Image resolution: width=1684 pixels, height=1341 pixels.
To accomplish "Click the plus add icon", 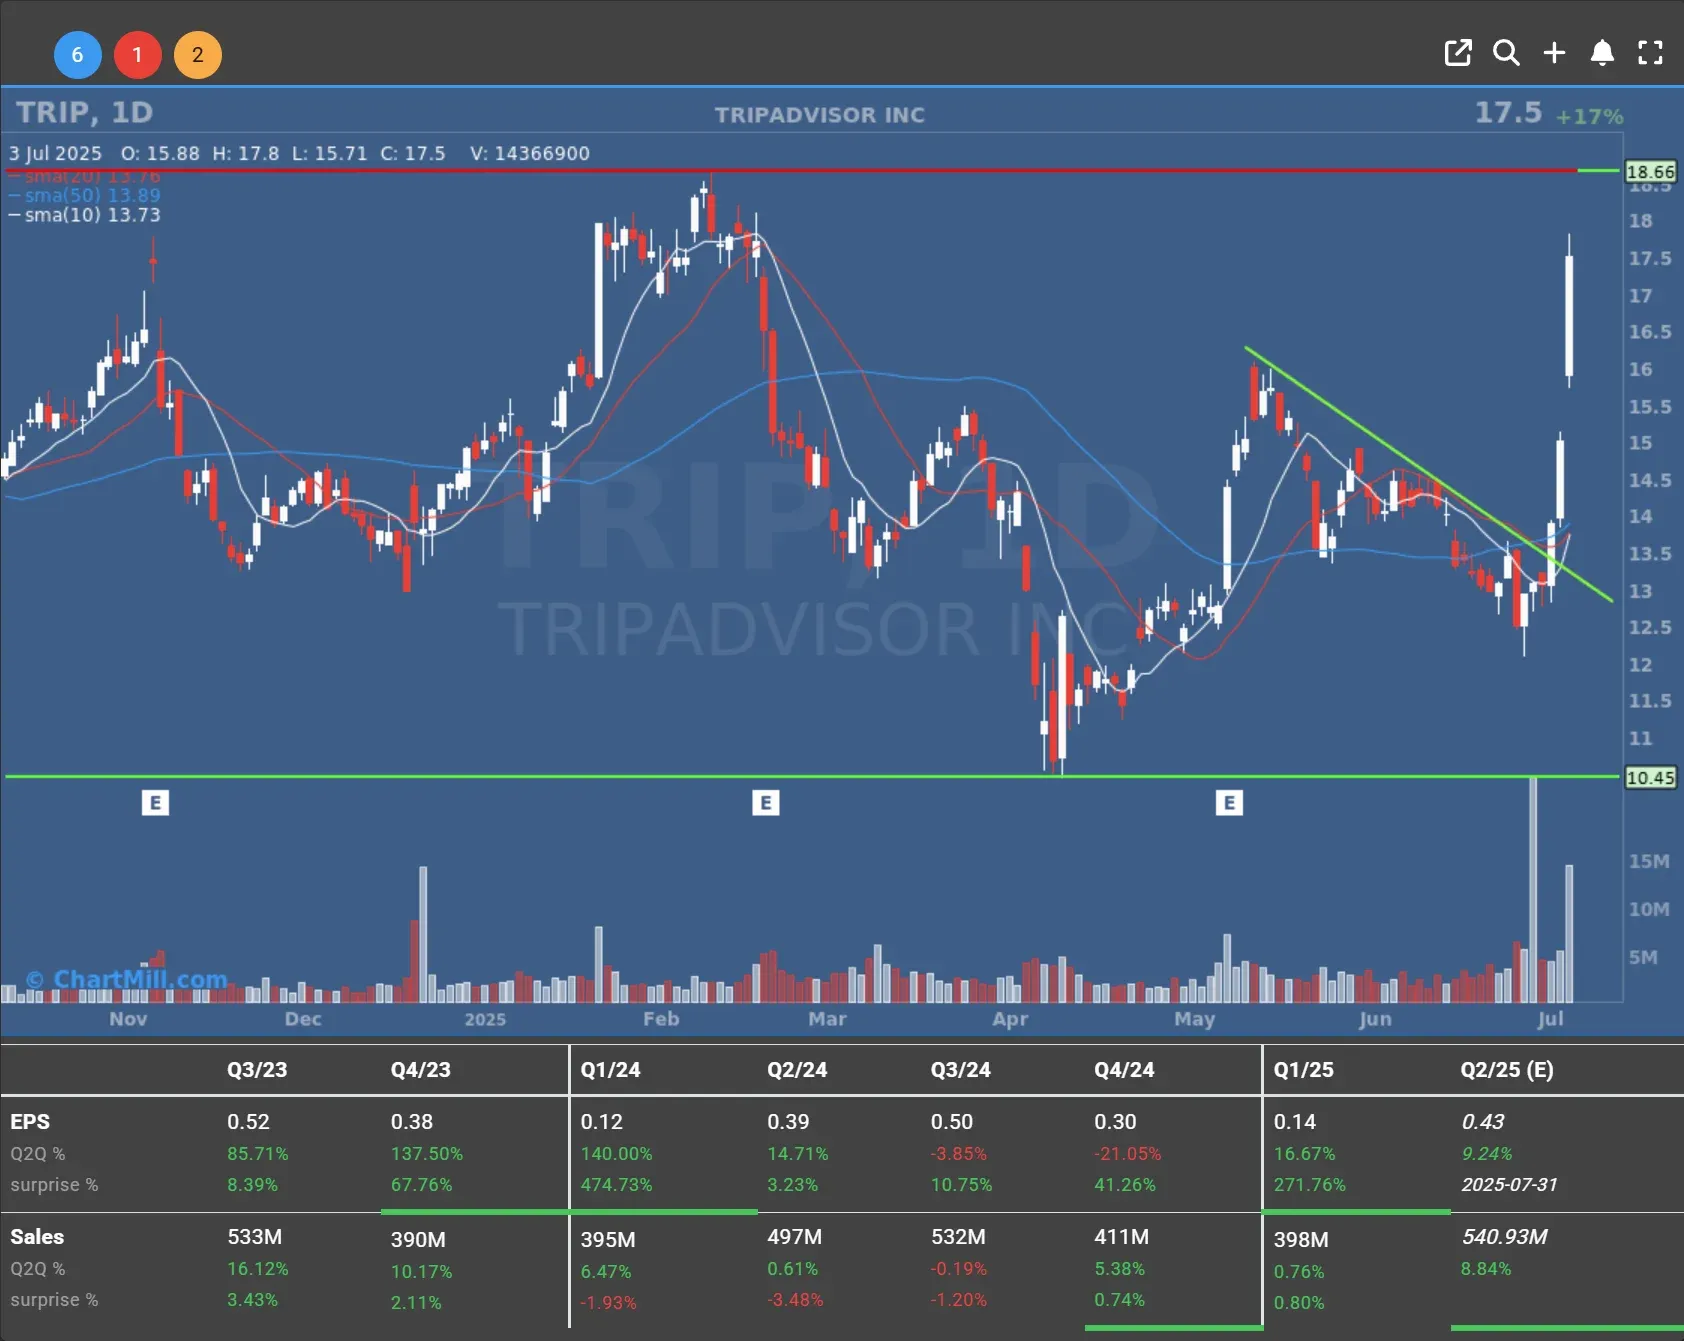I will [x=1554, y=53].
